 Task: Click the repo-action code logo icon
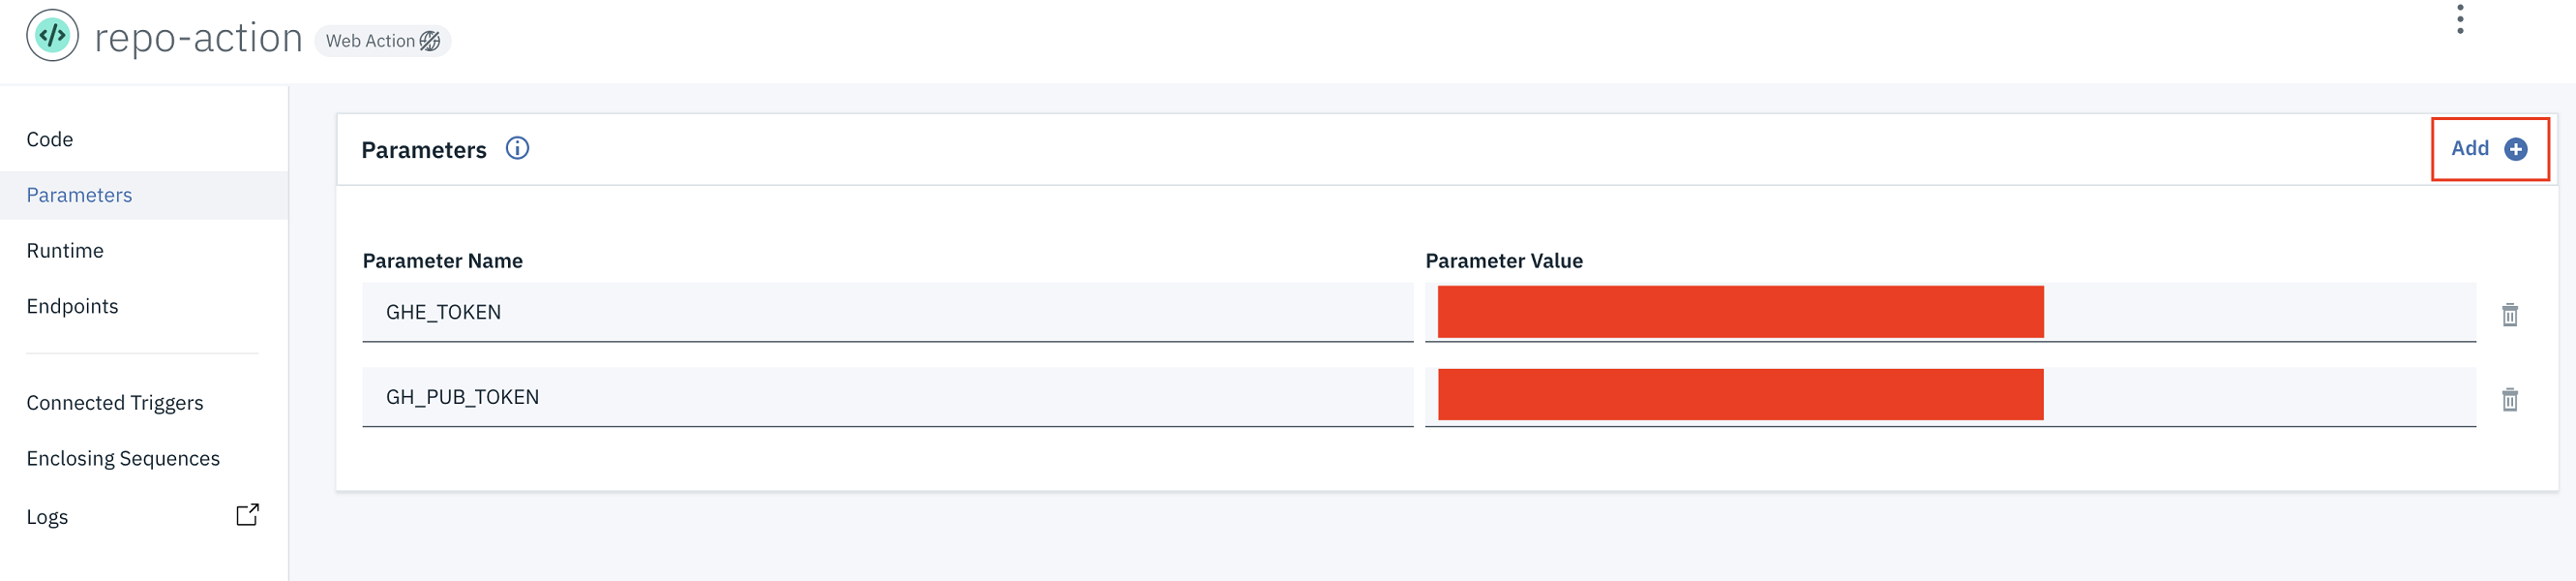[x=52, y=36]
